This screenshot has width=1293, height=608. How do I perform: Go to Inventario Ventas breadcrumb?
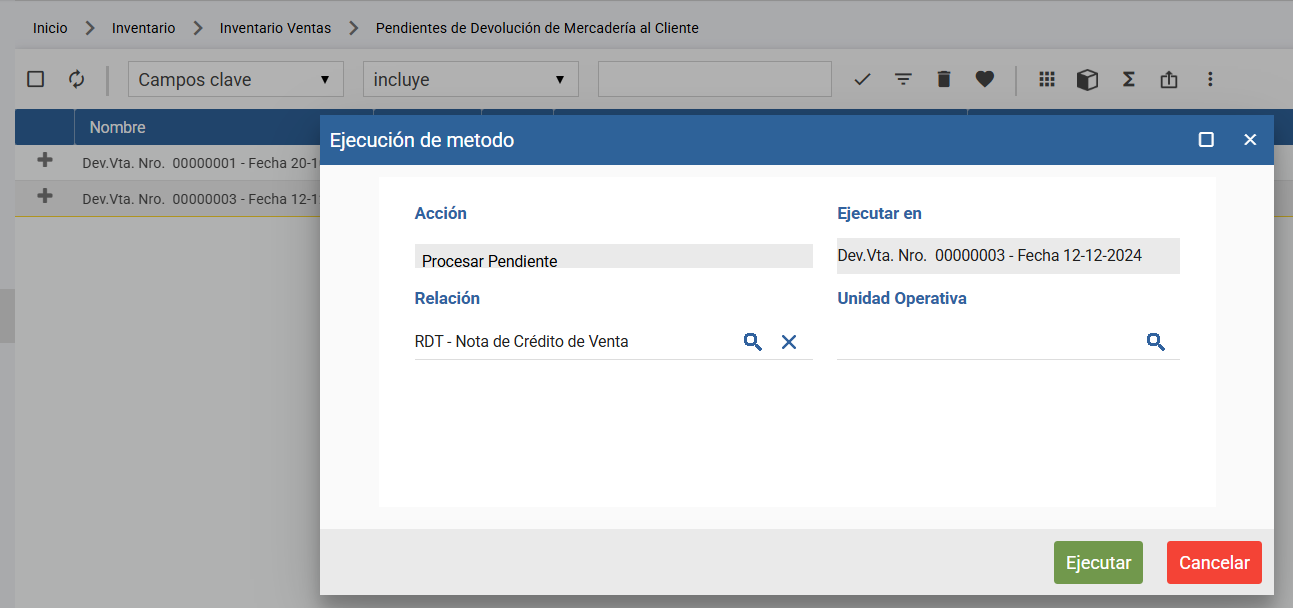click(275, 28)
